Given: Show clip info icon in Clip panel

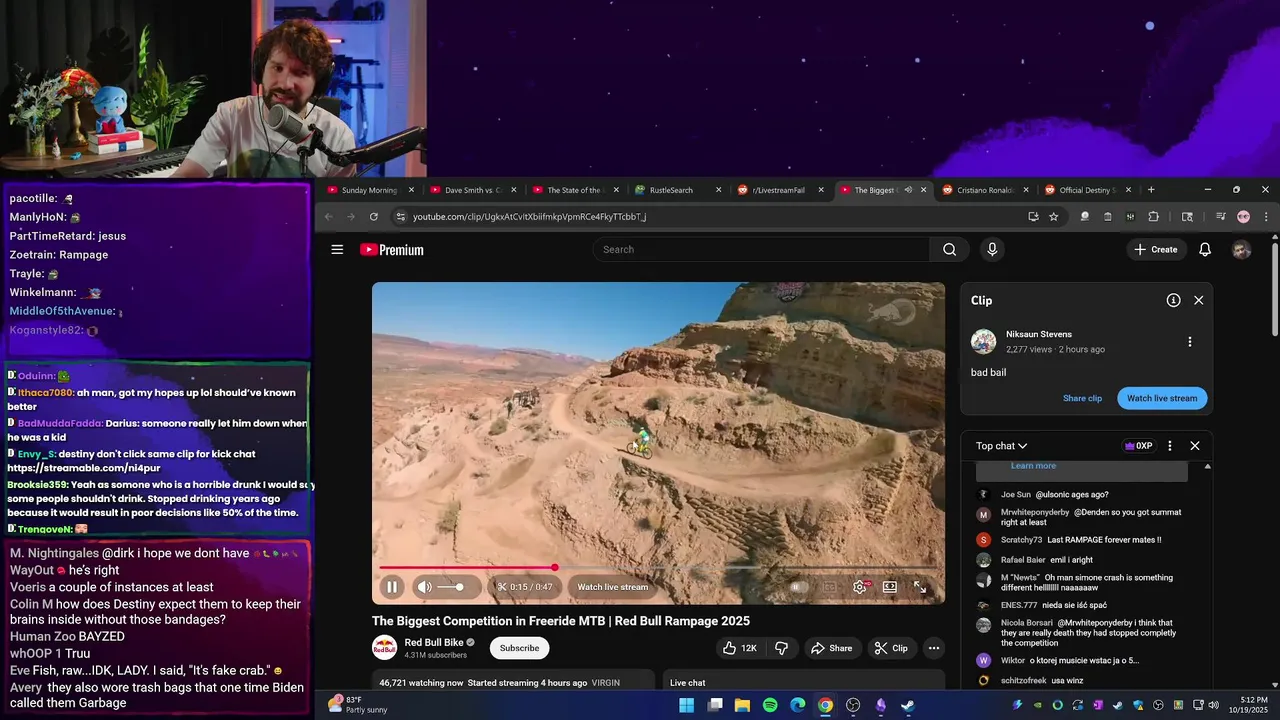Looking at the screenshot, I should [x=1173, y=300].
